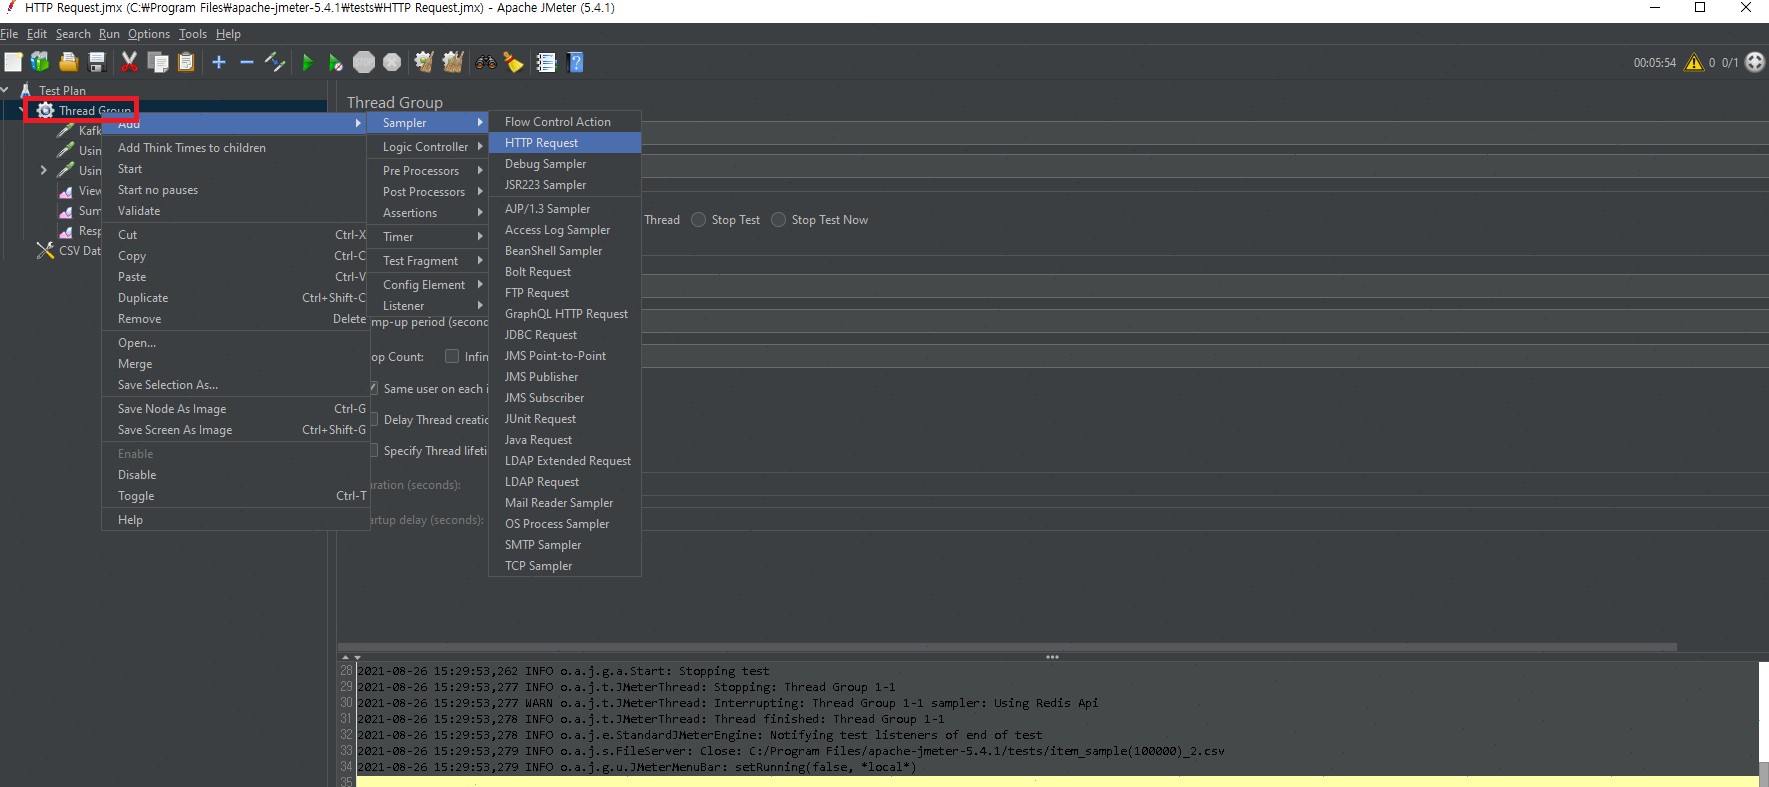This screenshot has width=1769, height=787.
Task: Click the yellow warning log icon
Action: (x=1694, y=62)
